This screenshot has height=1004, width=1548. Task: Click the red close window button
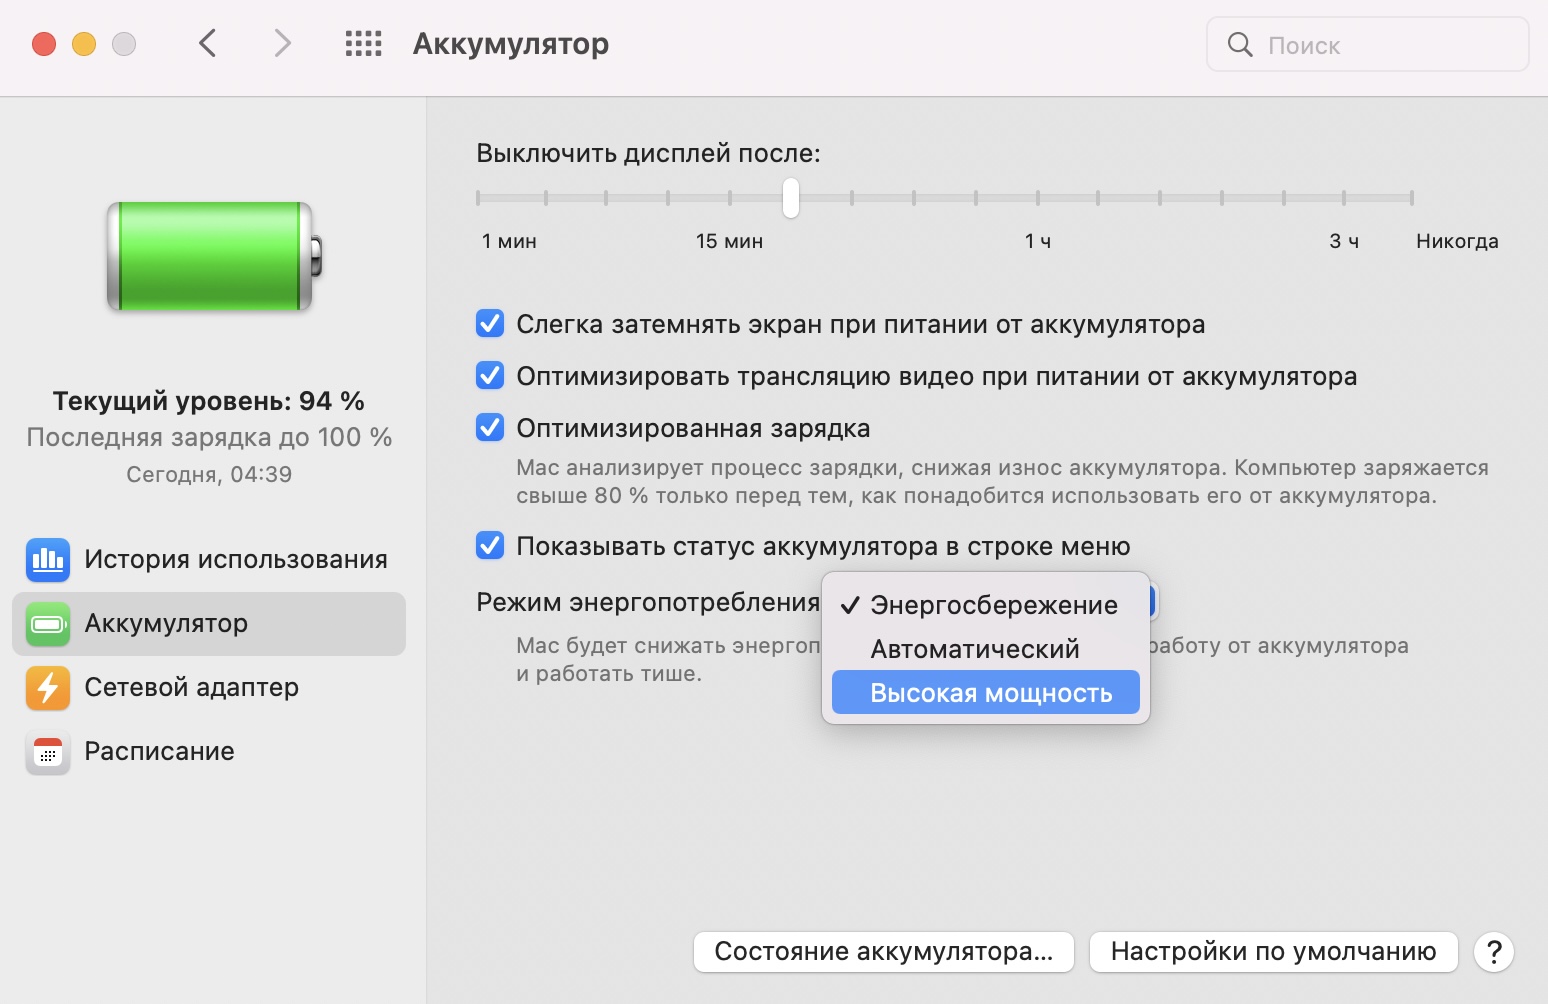pos(44,44)
